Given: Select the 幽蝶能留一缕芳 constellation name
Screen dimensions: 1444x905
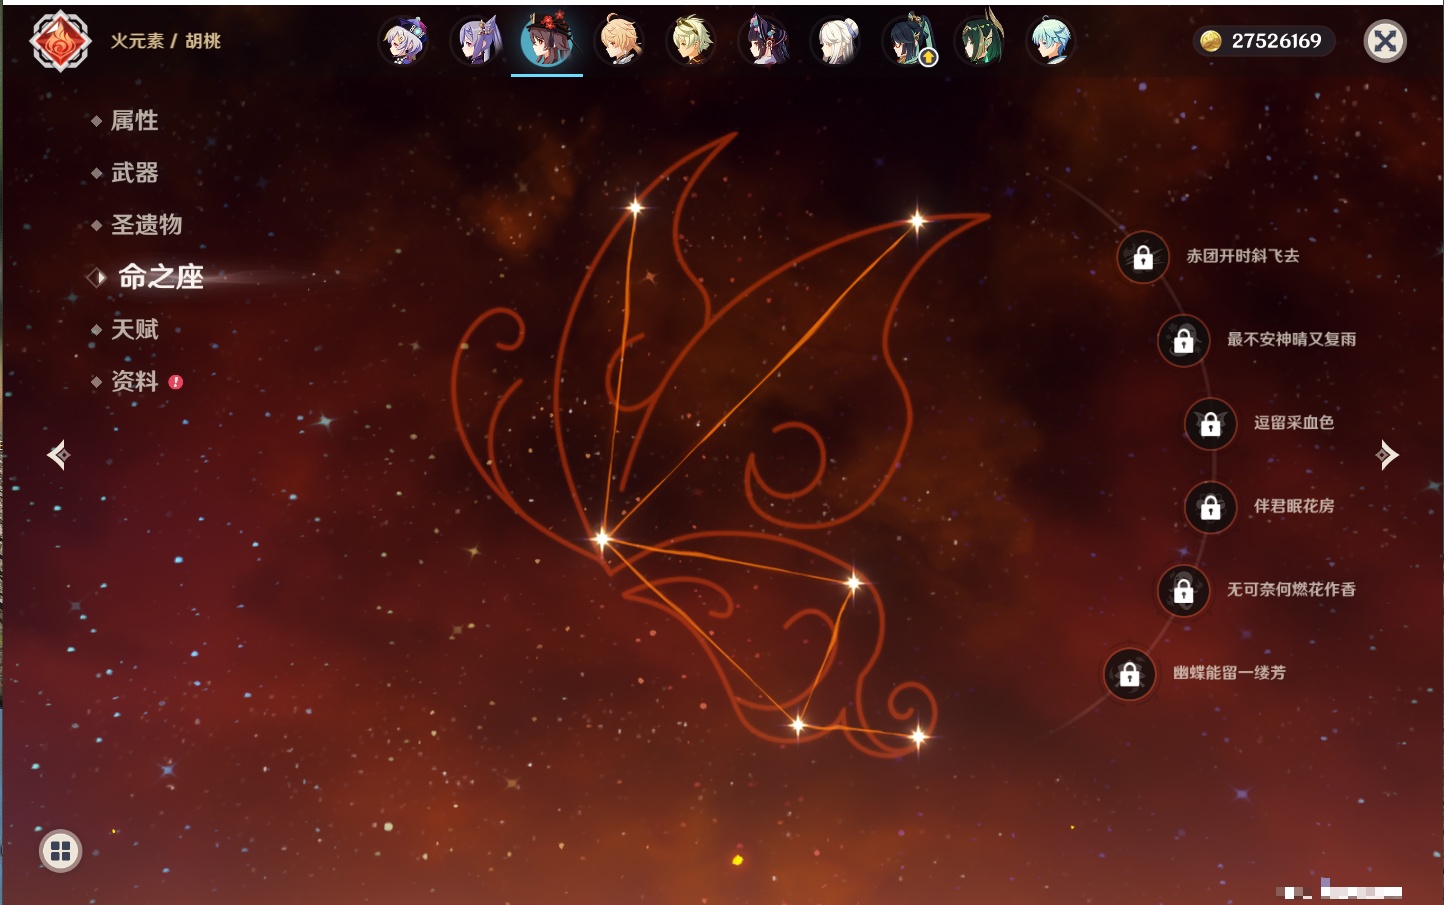Looking at the screenshot, I should pos(1229,673).
